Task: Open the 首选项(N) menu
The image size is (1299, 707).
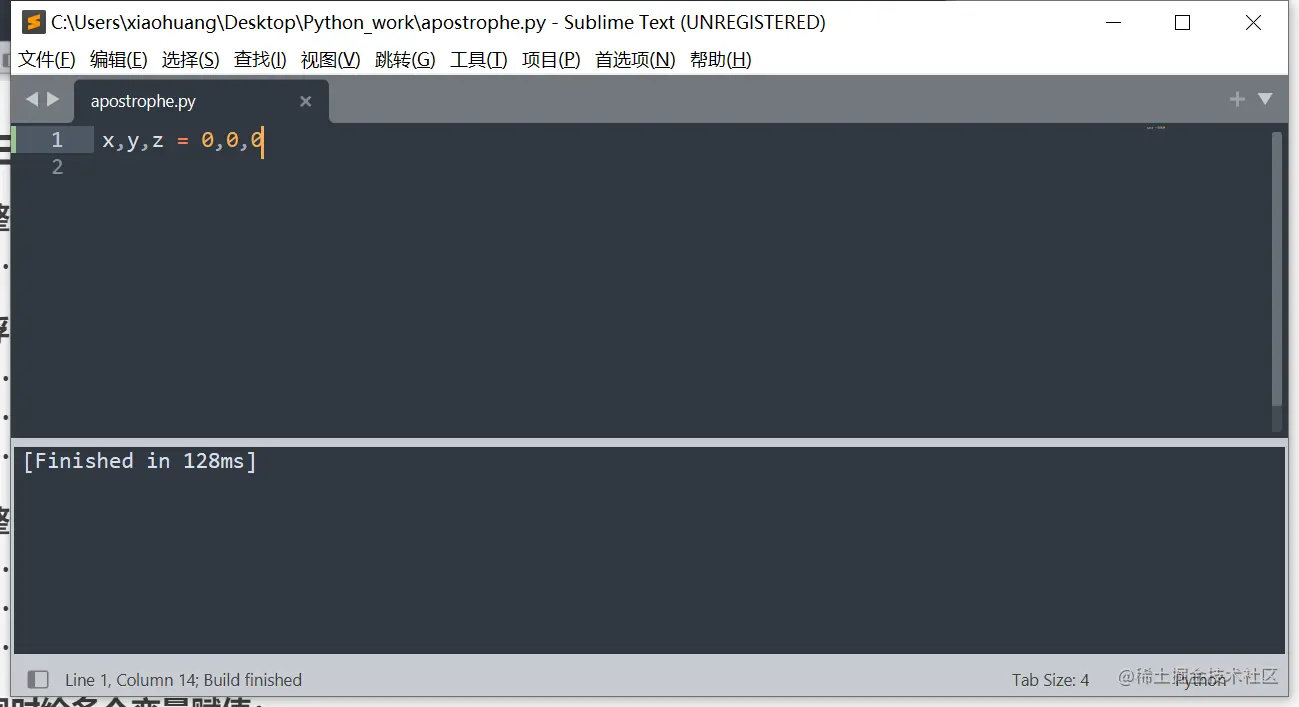Action: tap(635, 60)
